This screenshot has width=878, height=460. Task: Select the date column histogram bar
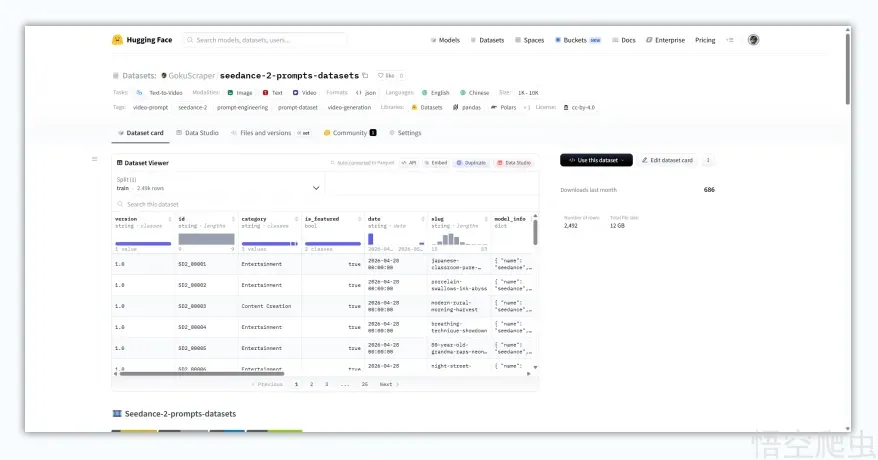371,239
